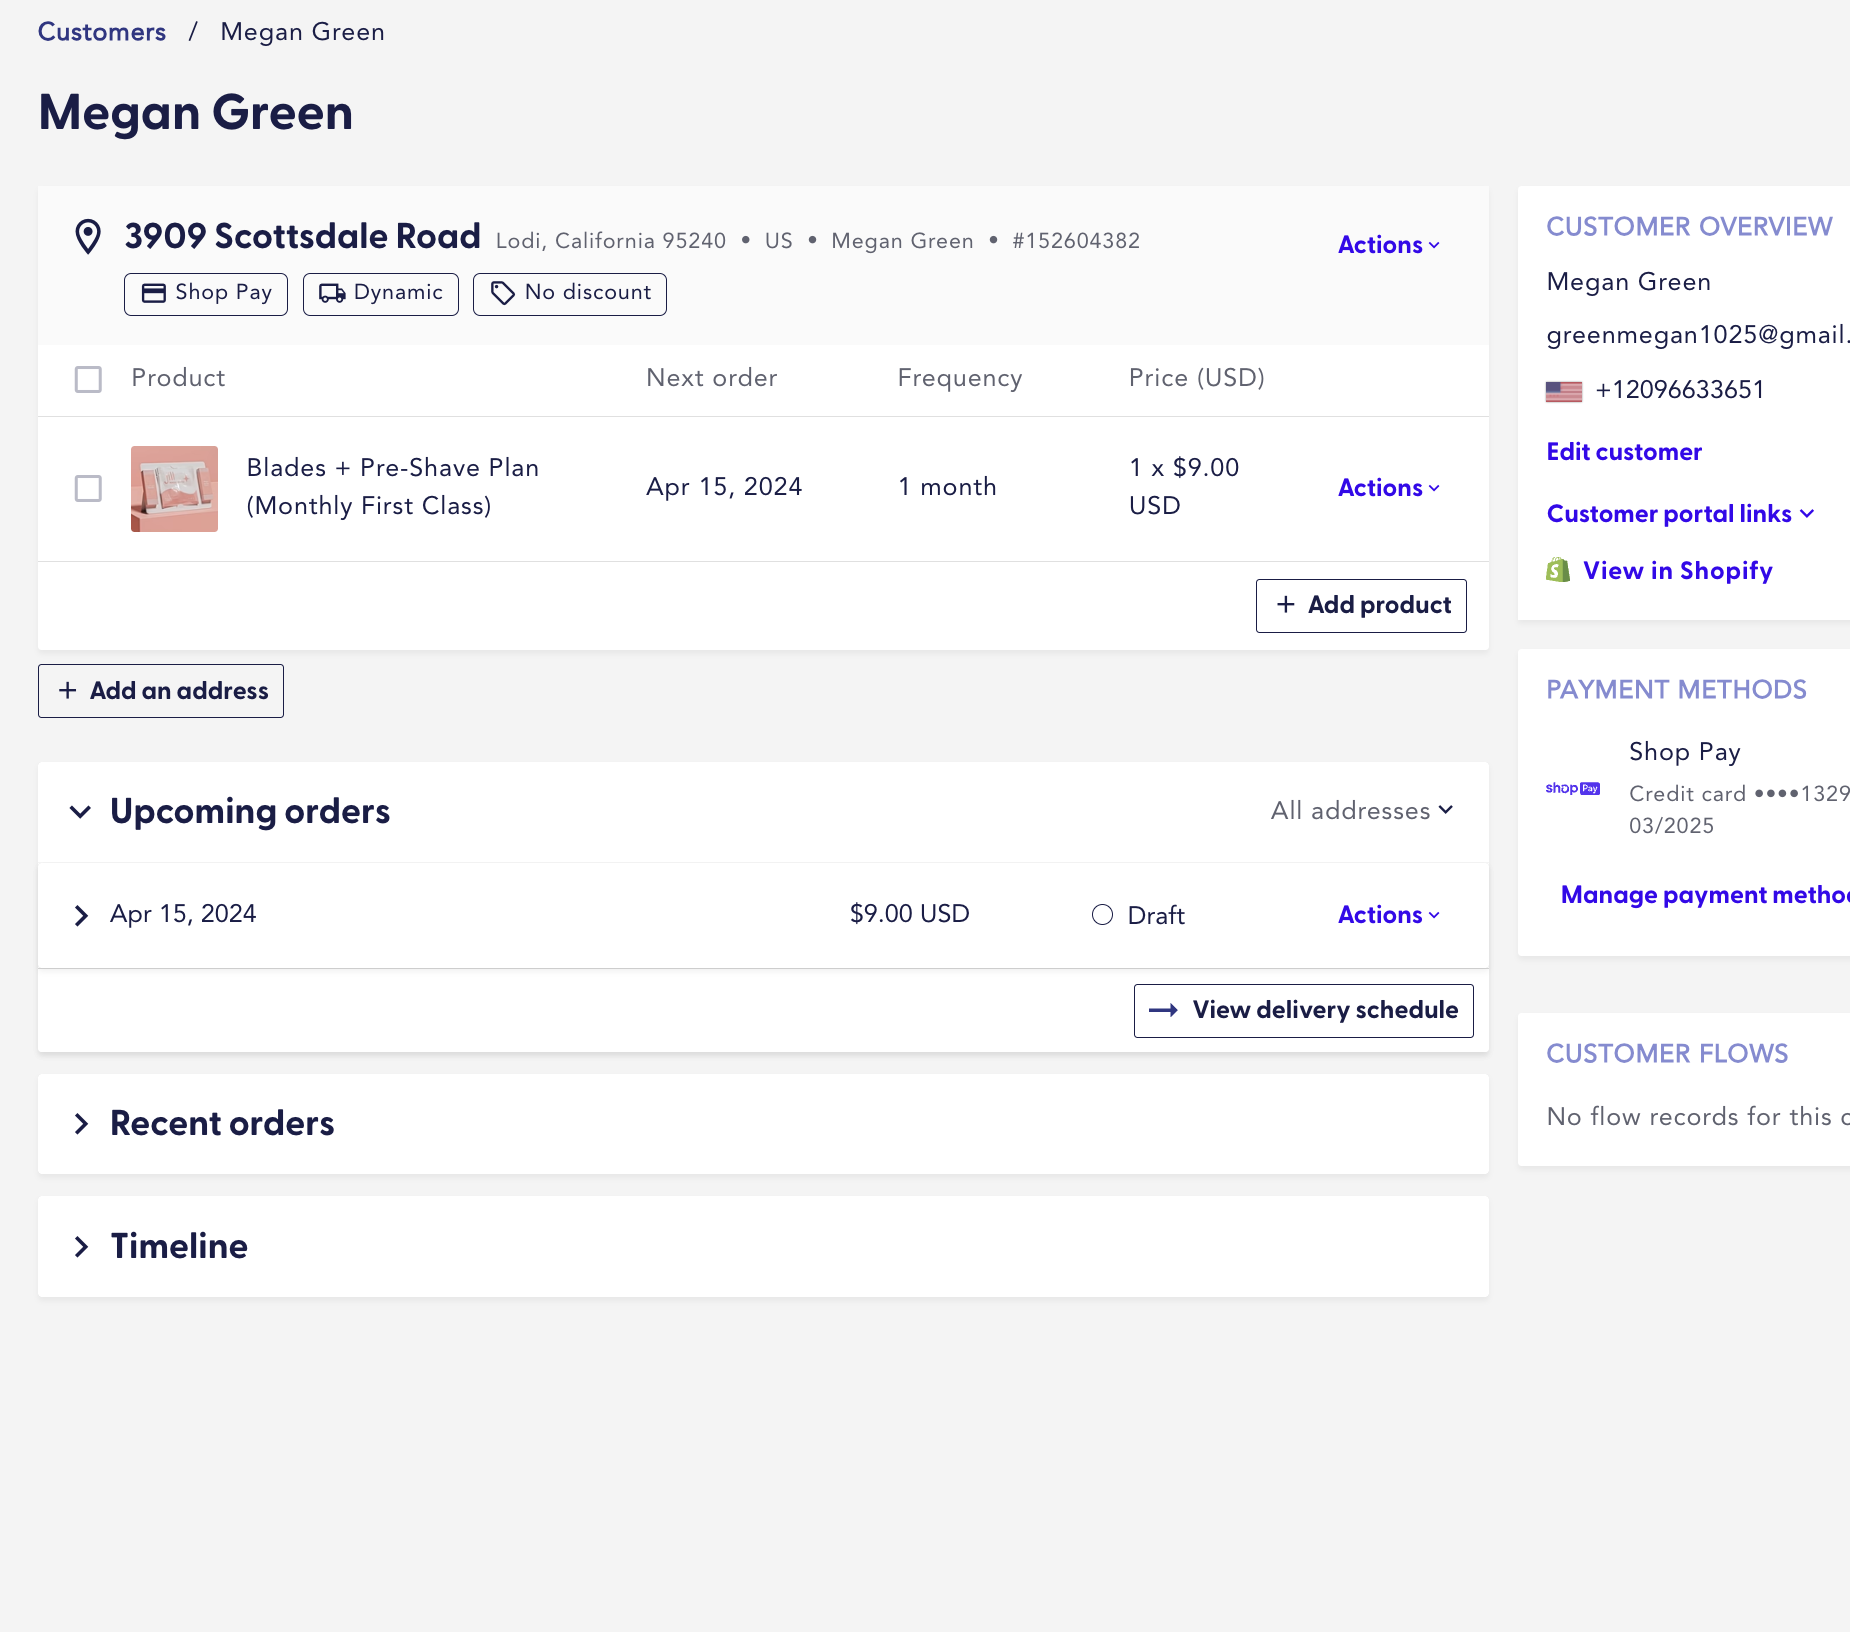Click the Add product button
This screenshot has height=1632, width=1850.
point(1361,605)
